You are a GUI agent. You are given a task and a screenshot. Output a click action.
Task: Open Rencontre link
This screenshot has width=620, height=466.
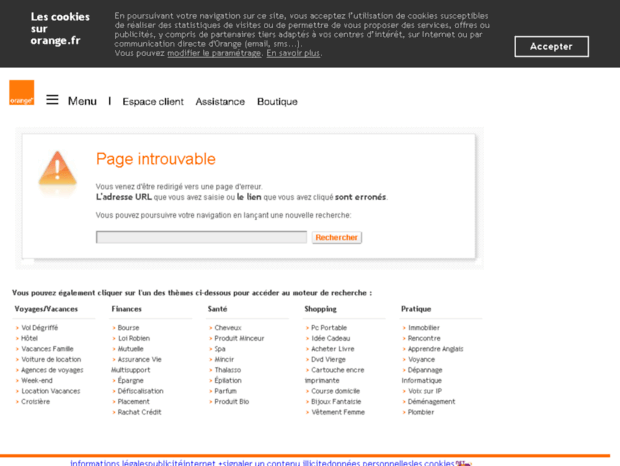[424, 338]
